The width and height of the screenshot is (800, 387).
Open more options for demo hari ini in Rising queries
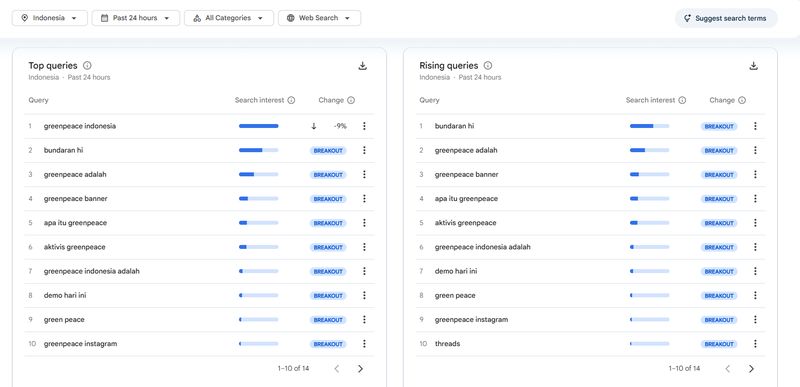[x=755, y=271]
